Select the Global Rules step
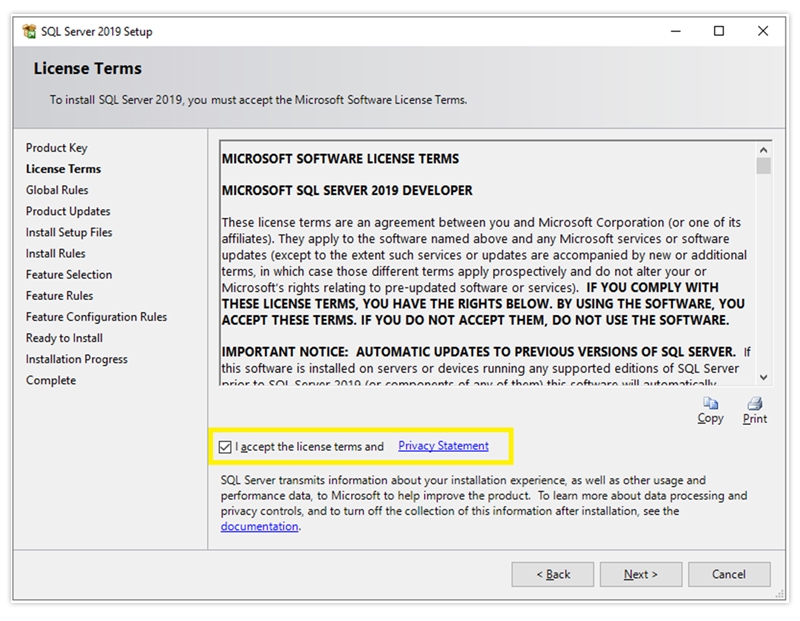 [57, 190]
